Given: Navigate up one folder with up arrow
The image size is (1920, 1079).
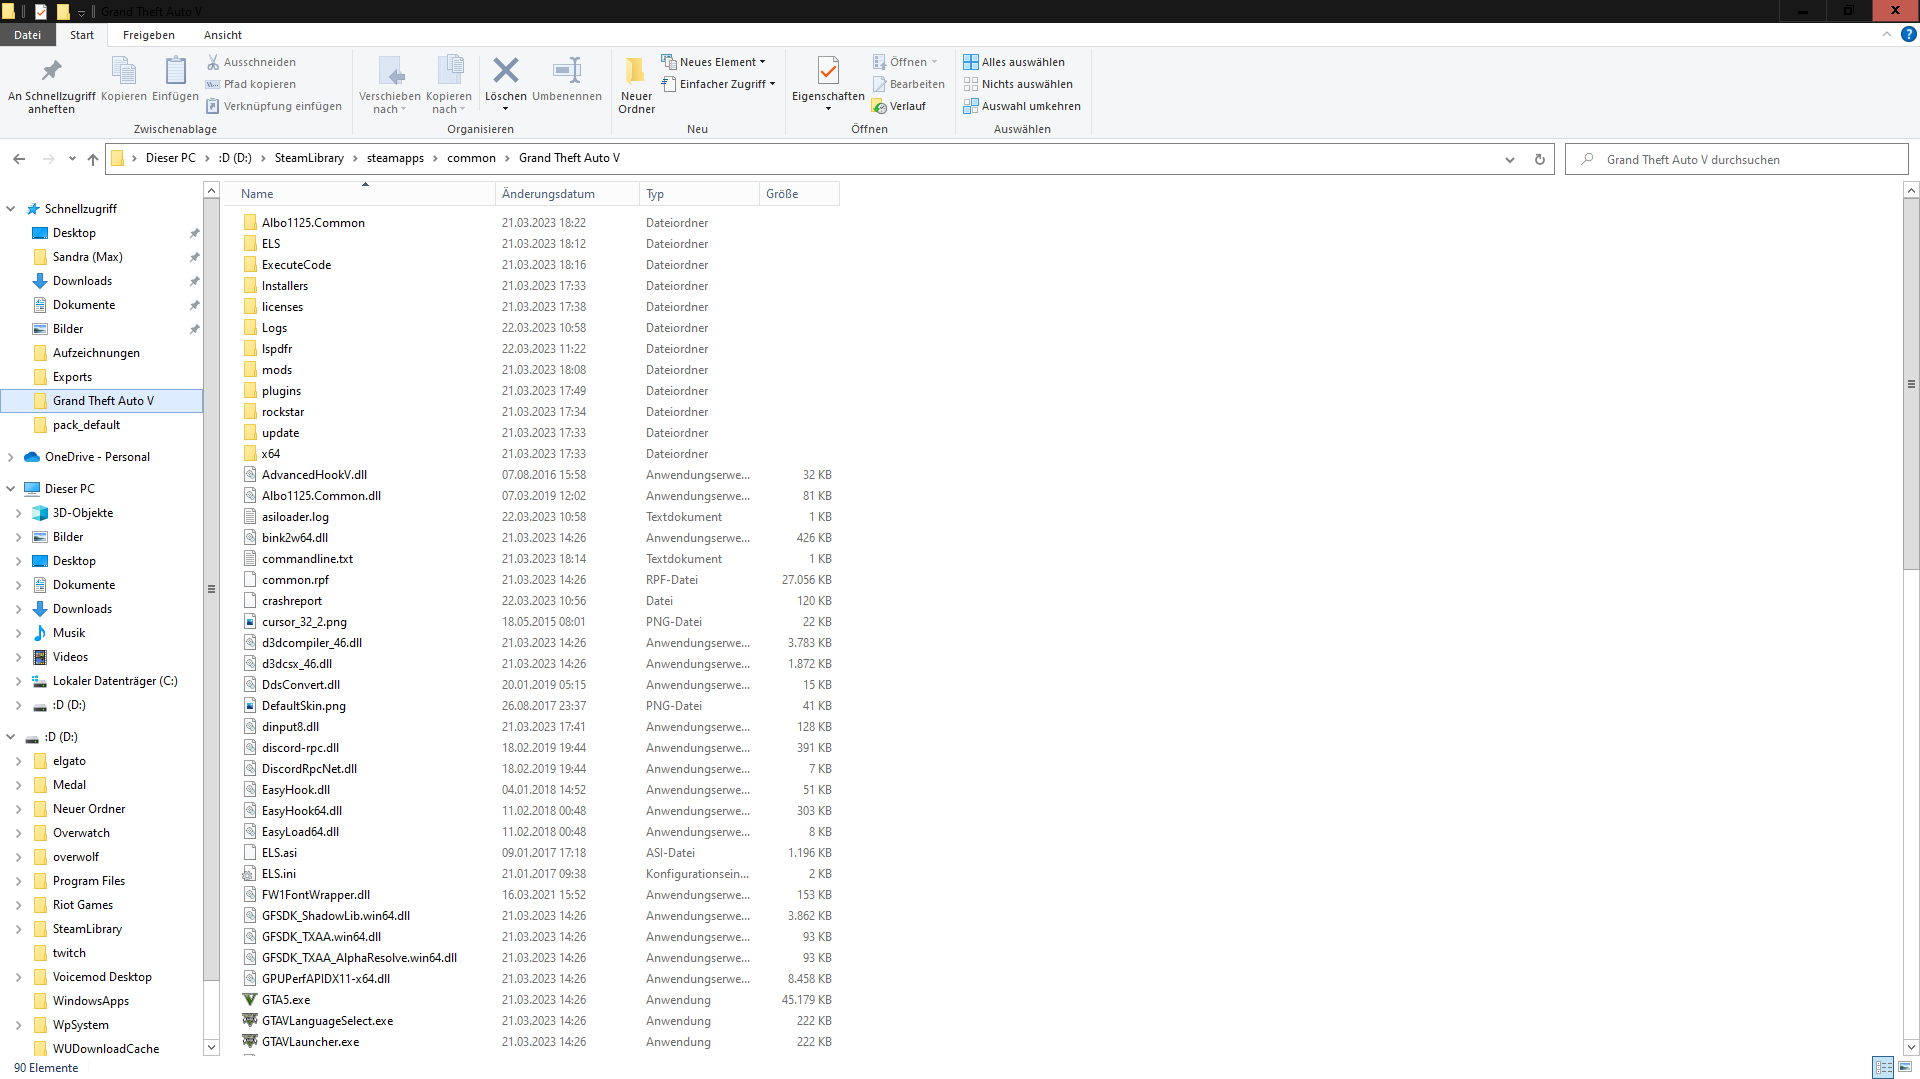Looking at the screenshot, I should coord(93,159).
